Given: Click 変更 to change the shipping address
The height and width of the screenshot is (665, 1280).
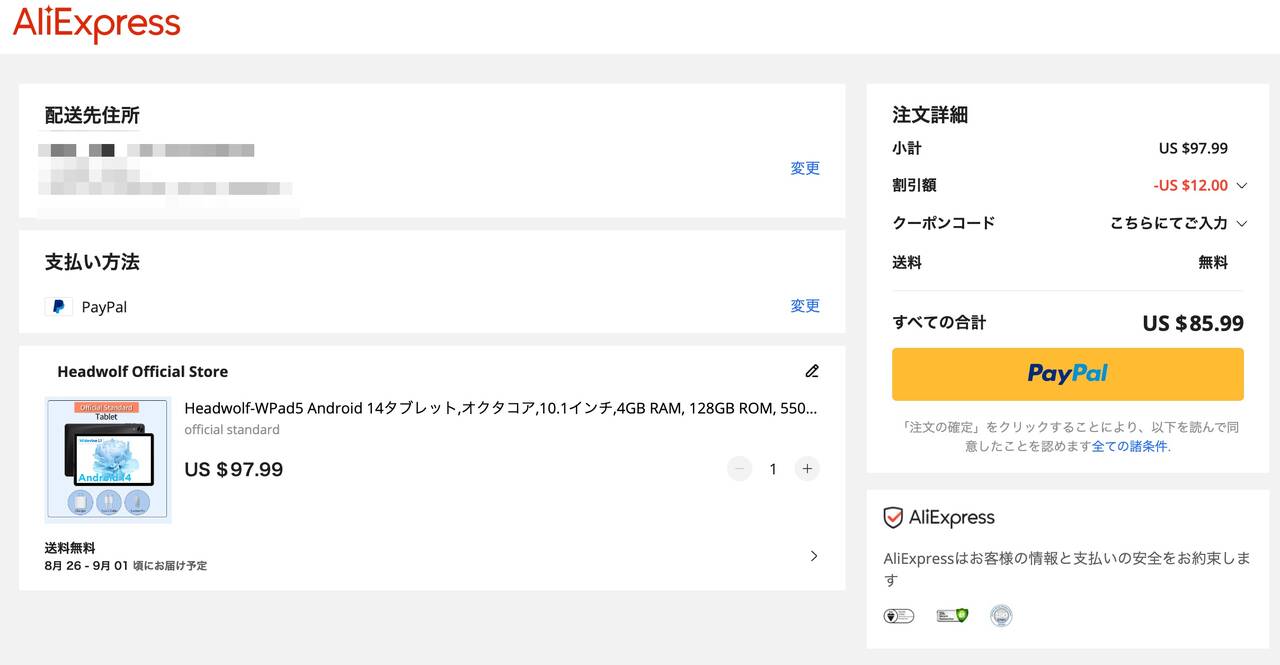Looking at the screenshot, I should pos(805,168).
